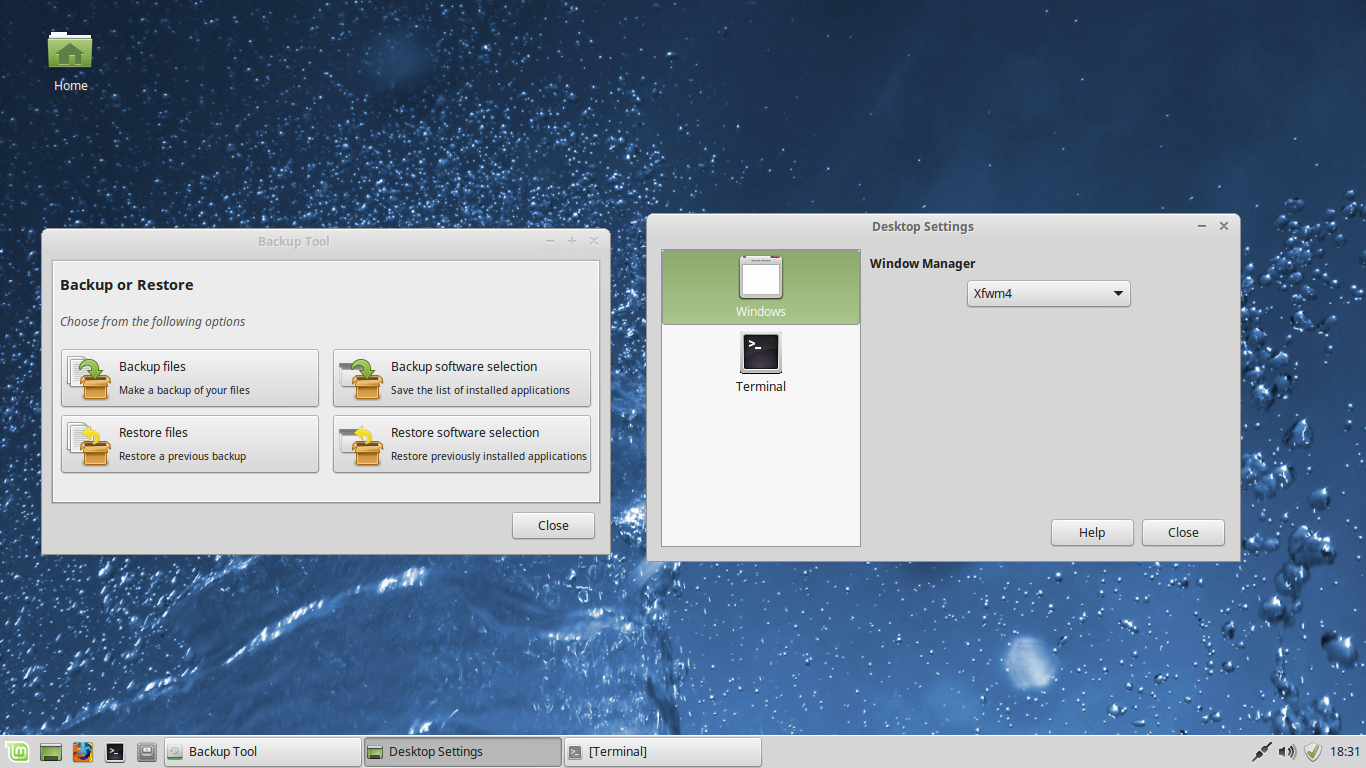Click Close button in Desktop Settings window

(x=1183, y=532)
